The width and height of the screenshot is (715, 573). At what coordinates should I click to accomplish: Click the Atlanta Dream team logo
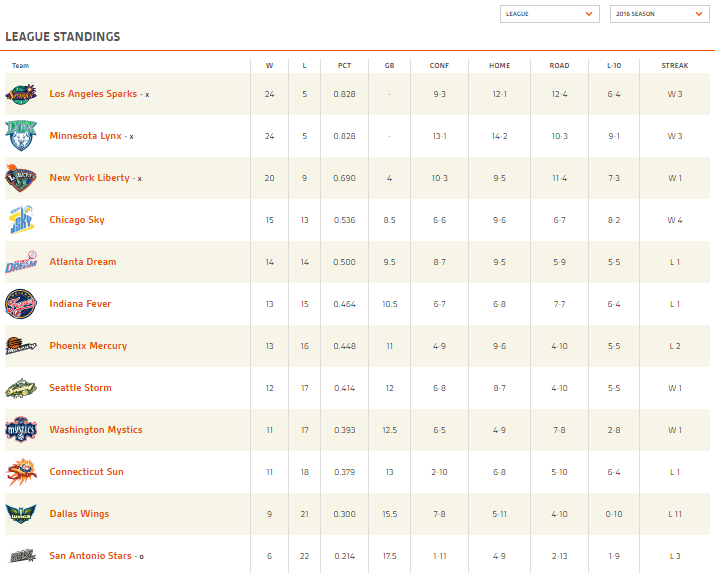[21, 262]
